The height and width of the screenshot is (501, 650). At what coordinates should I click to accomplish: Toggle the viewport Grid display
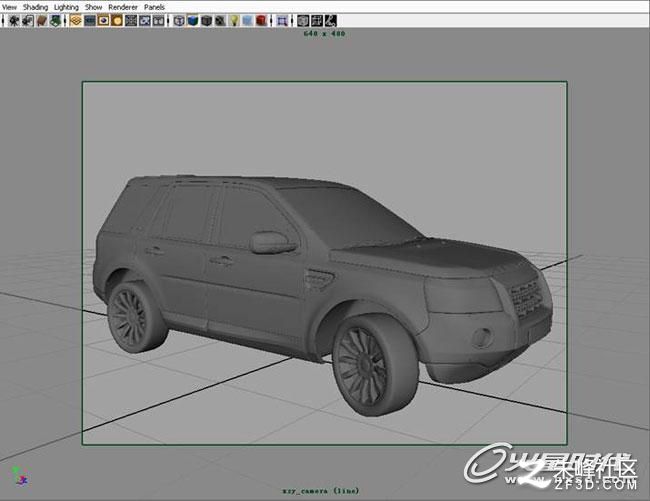click(x=76, y=20)
